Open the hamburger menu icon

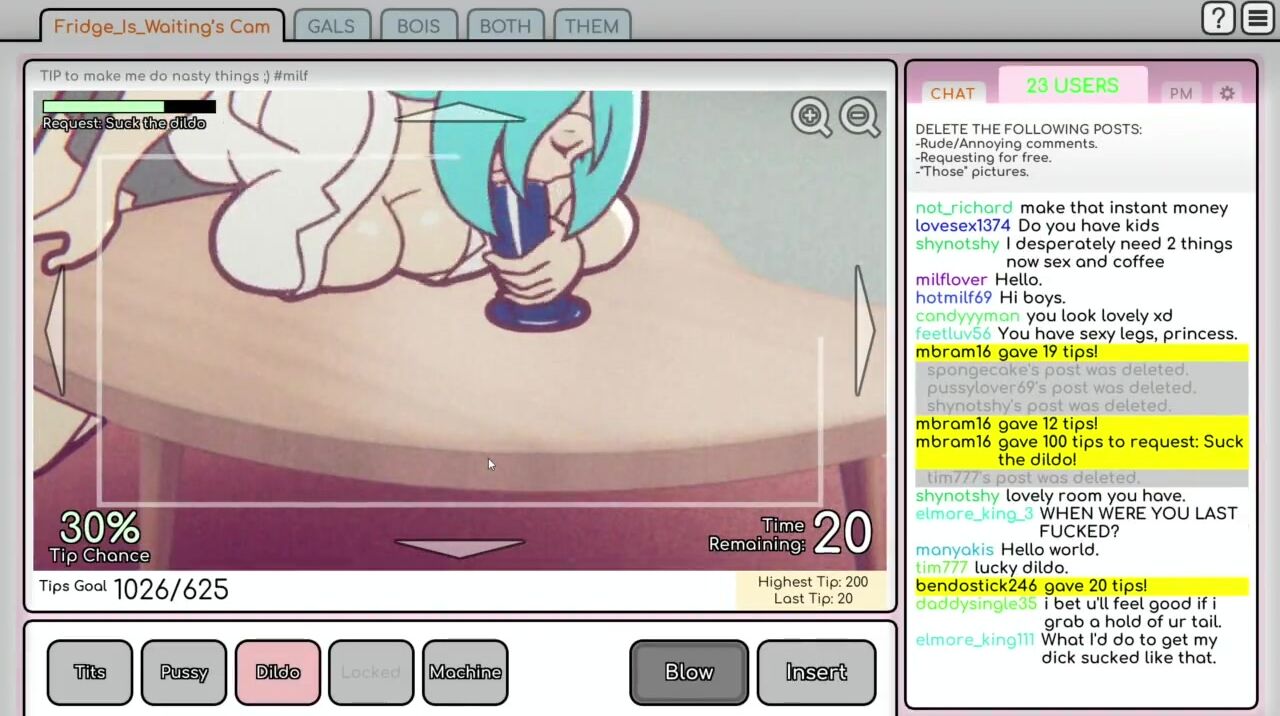[x=1258, y=18]
